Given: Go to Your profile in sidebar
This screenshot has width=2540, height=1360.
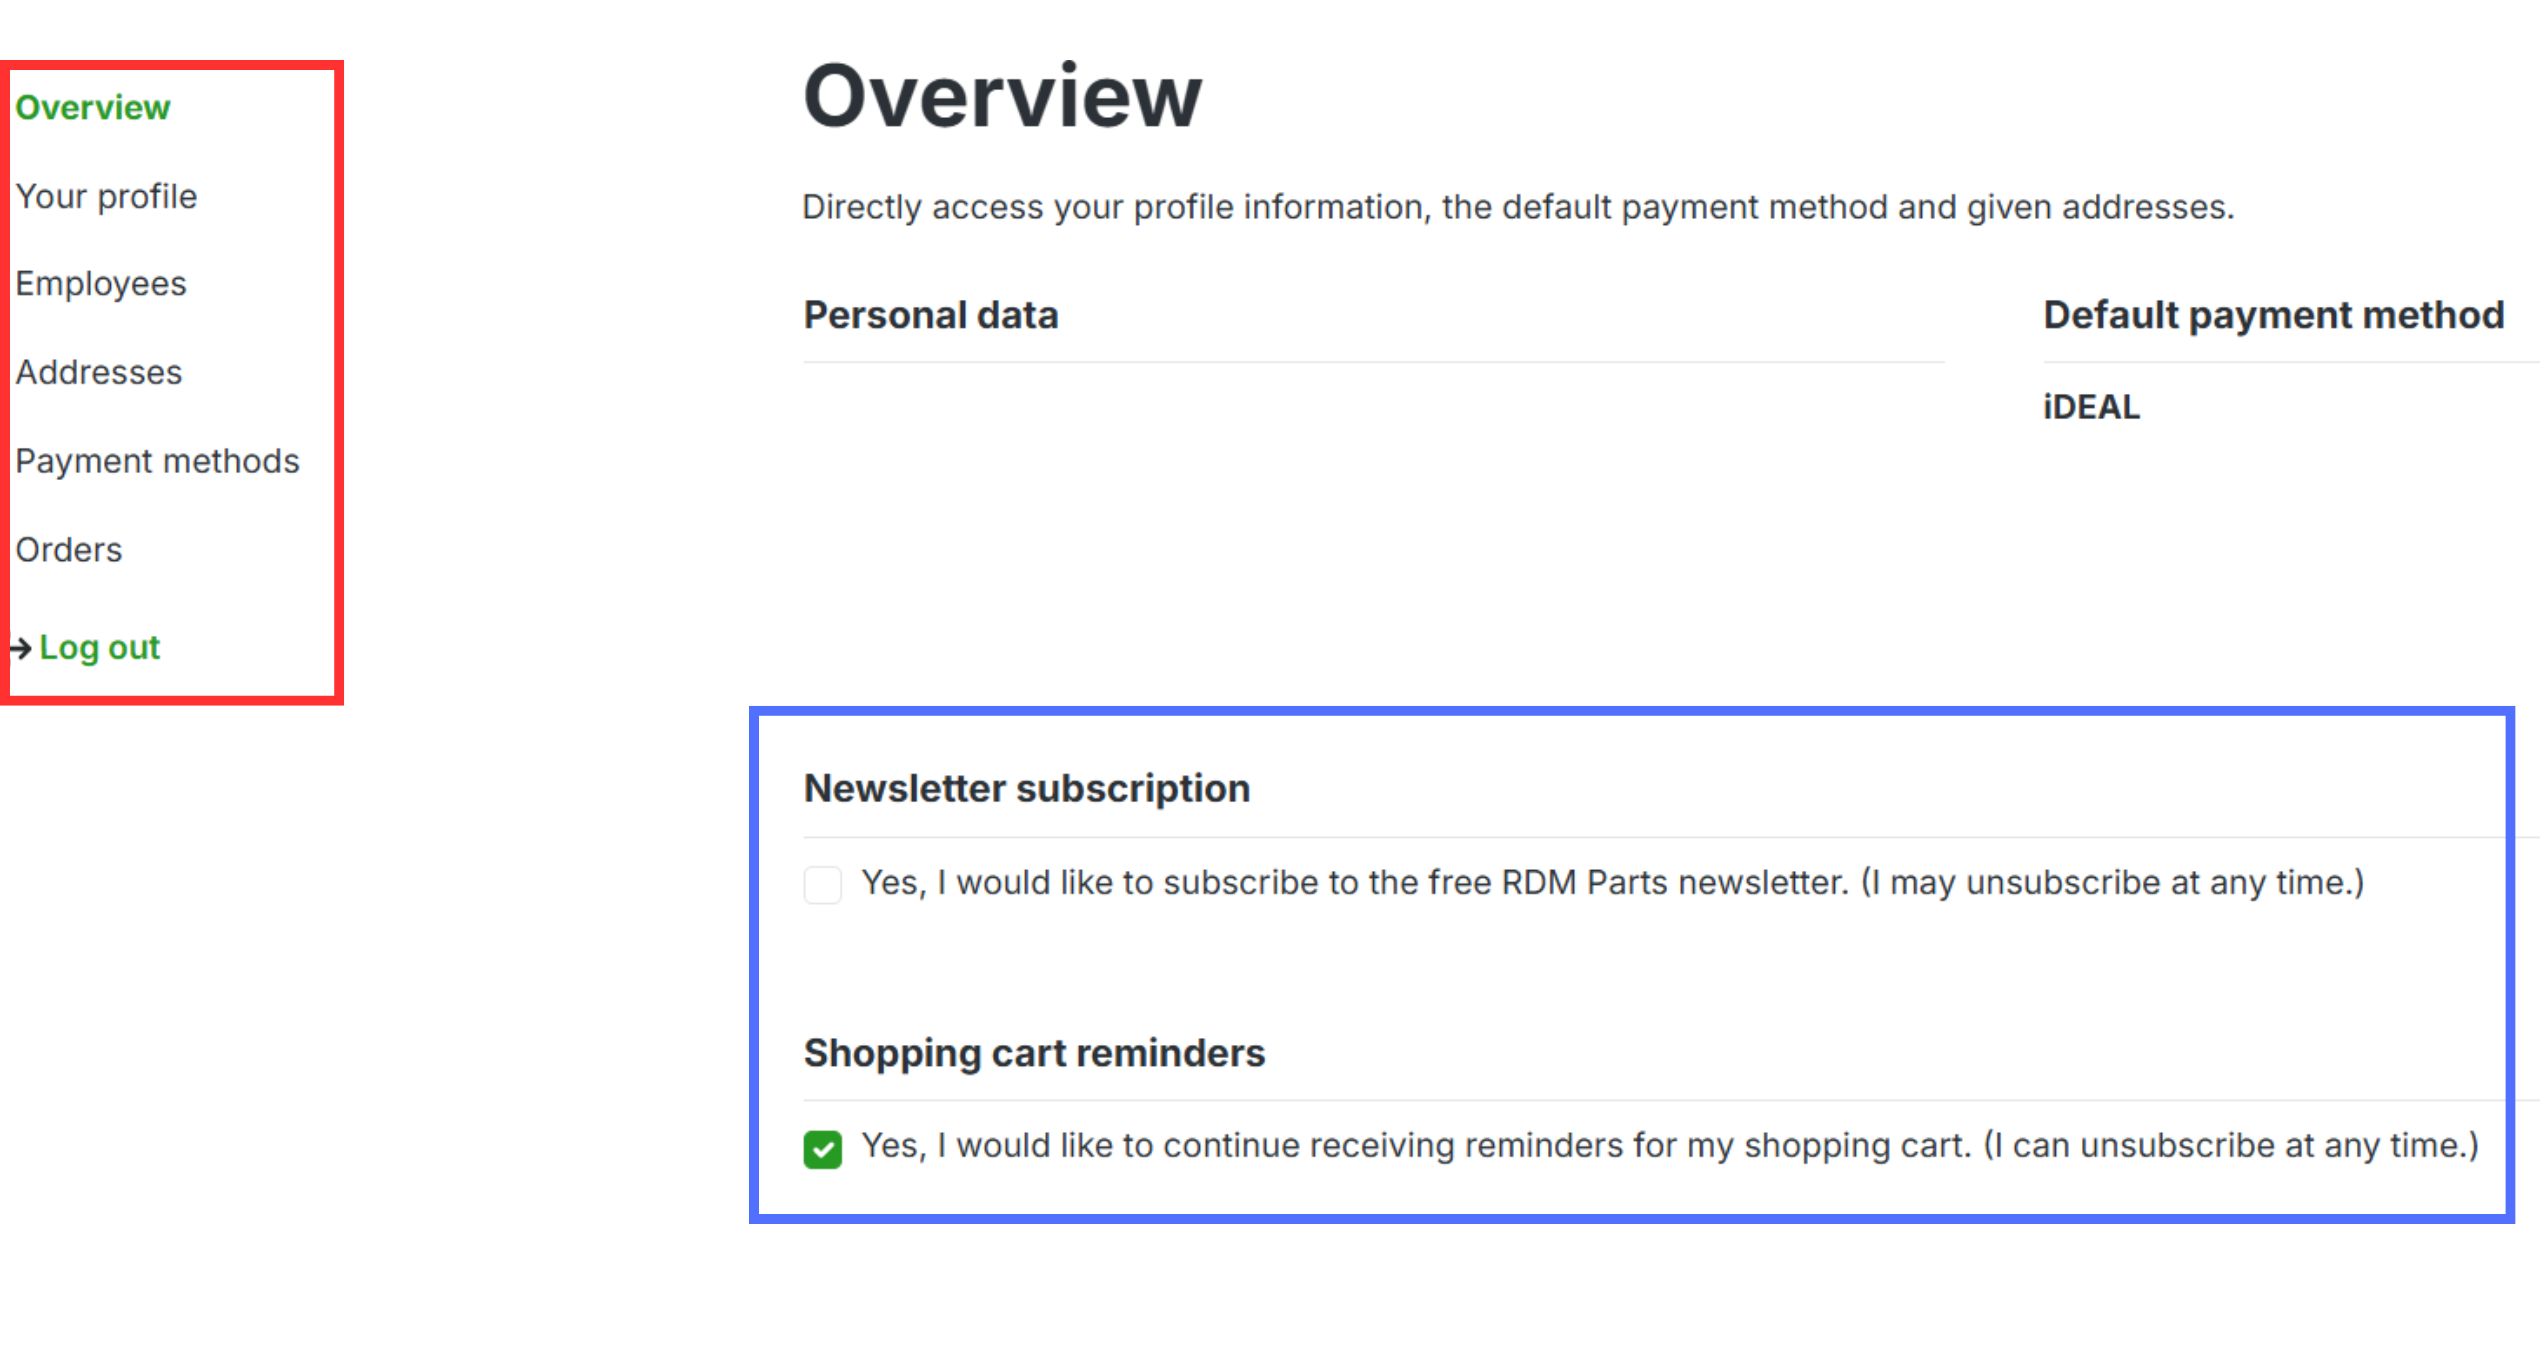Looking at the screenshot, I should pyautogui.click(x=106, y=197).
